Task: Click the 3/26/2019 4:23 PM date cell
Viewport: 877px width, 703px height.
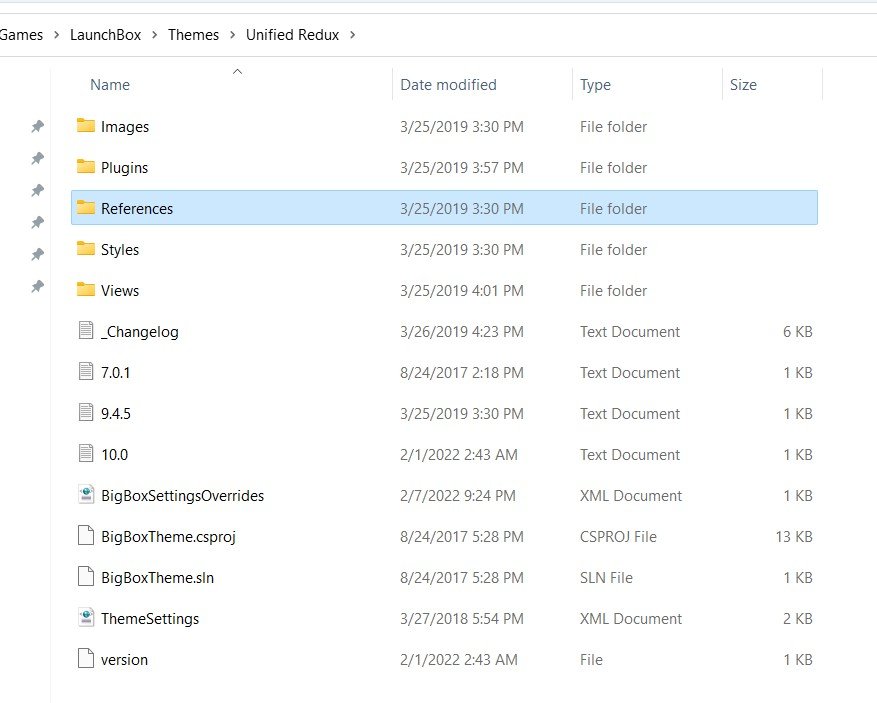Action: [462, 332]
